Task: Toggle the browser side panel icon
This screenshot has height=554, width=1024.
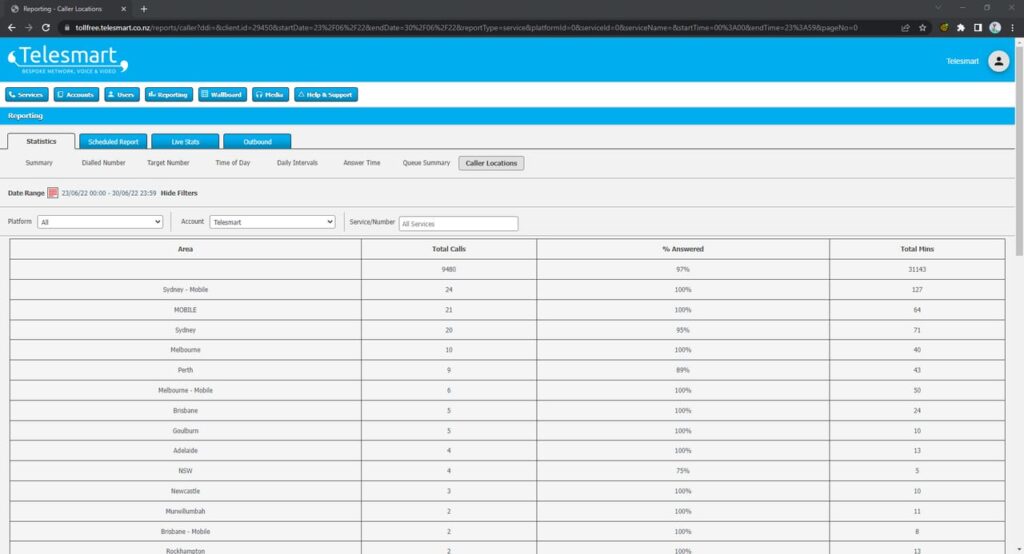Action: 978,27
